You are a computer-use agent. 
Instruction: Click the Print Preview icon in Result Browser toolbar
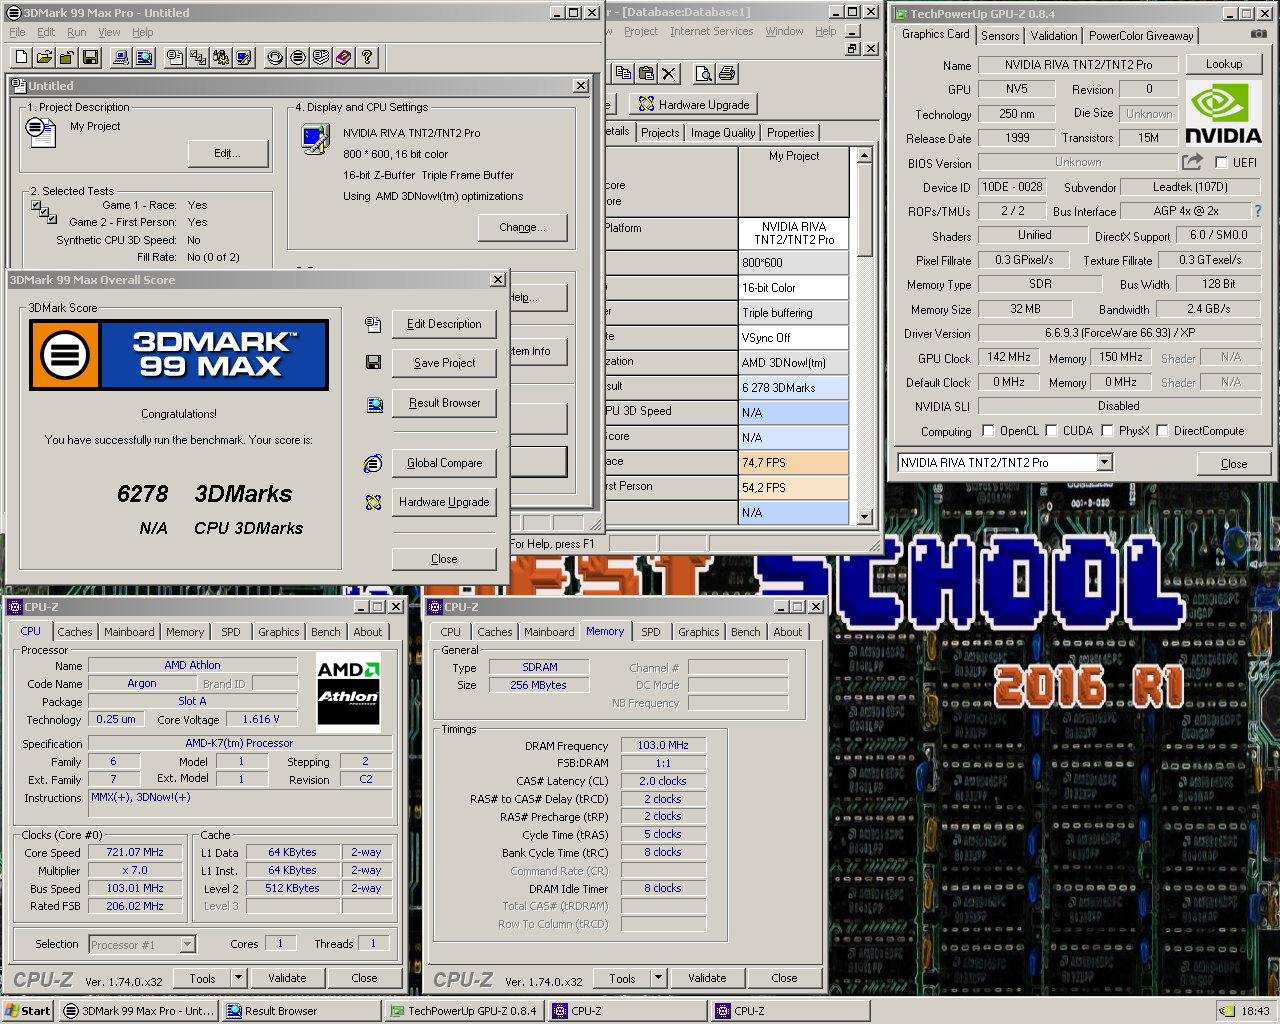704,73
